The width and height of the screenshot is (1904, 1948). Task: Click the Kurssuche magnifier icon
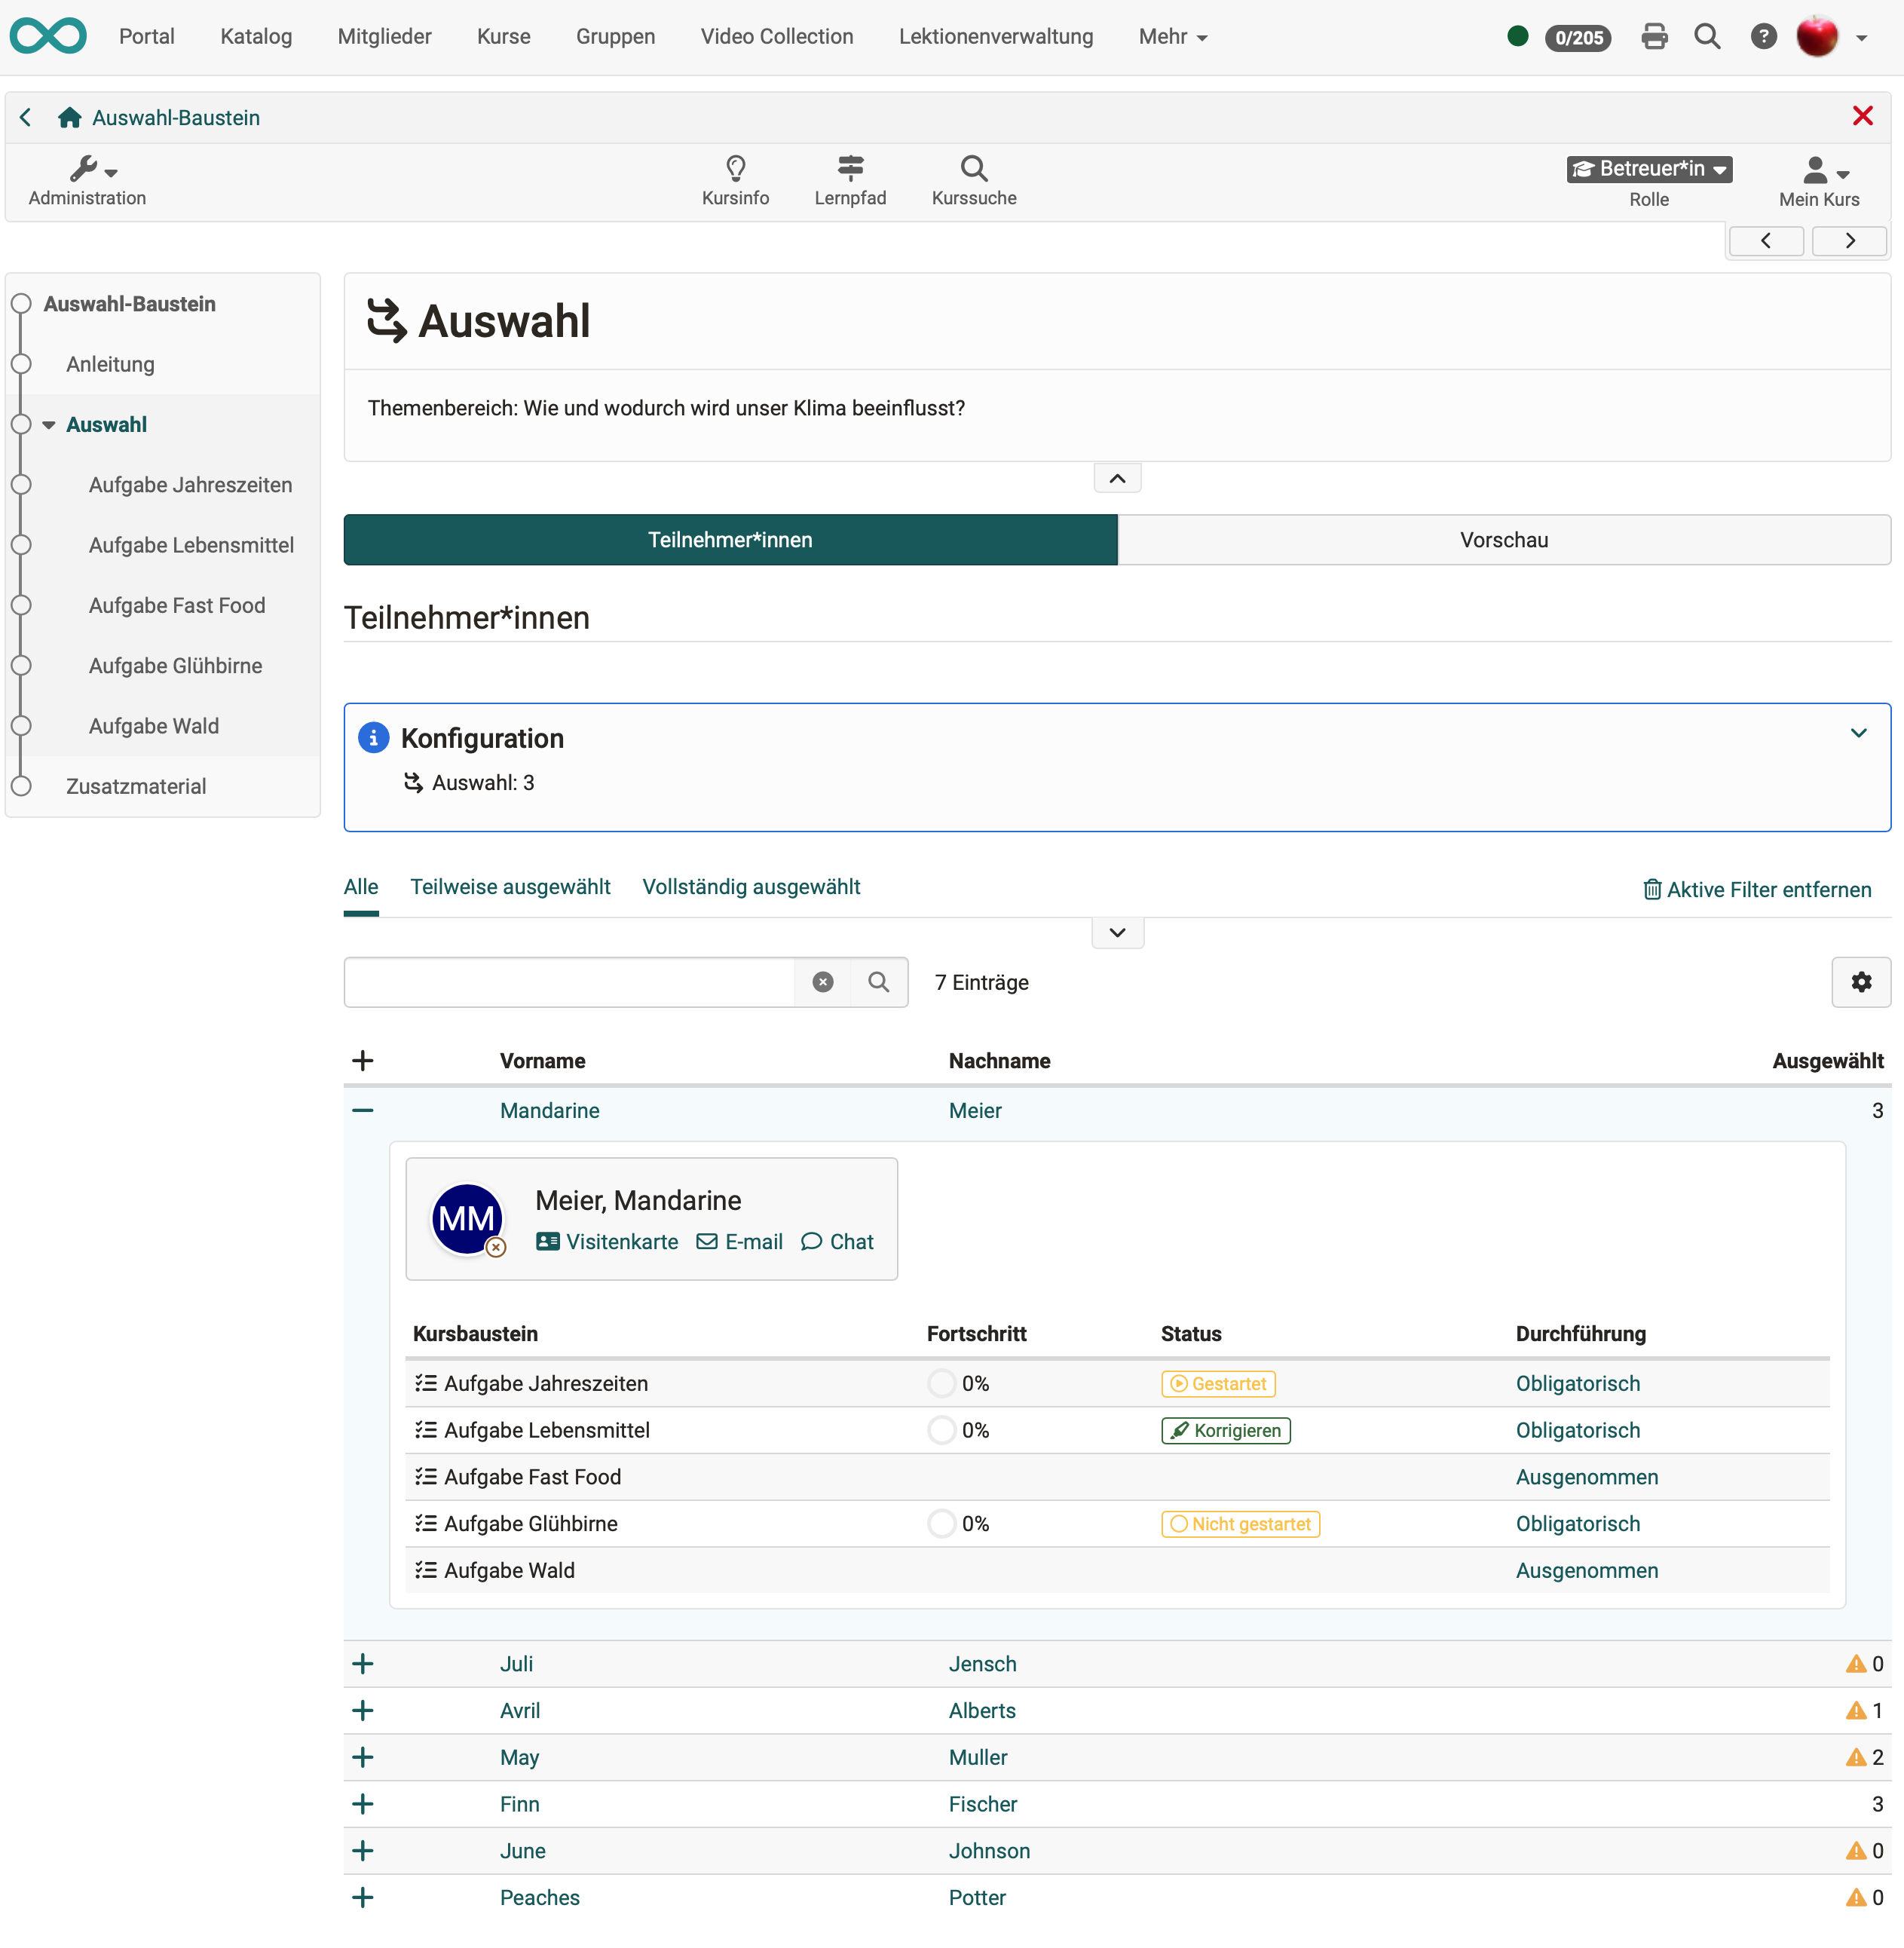[x=973, y=168]
